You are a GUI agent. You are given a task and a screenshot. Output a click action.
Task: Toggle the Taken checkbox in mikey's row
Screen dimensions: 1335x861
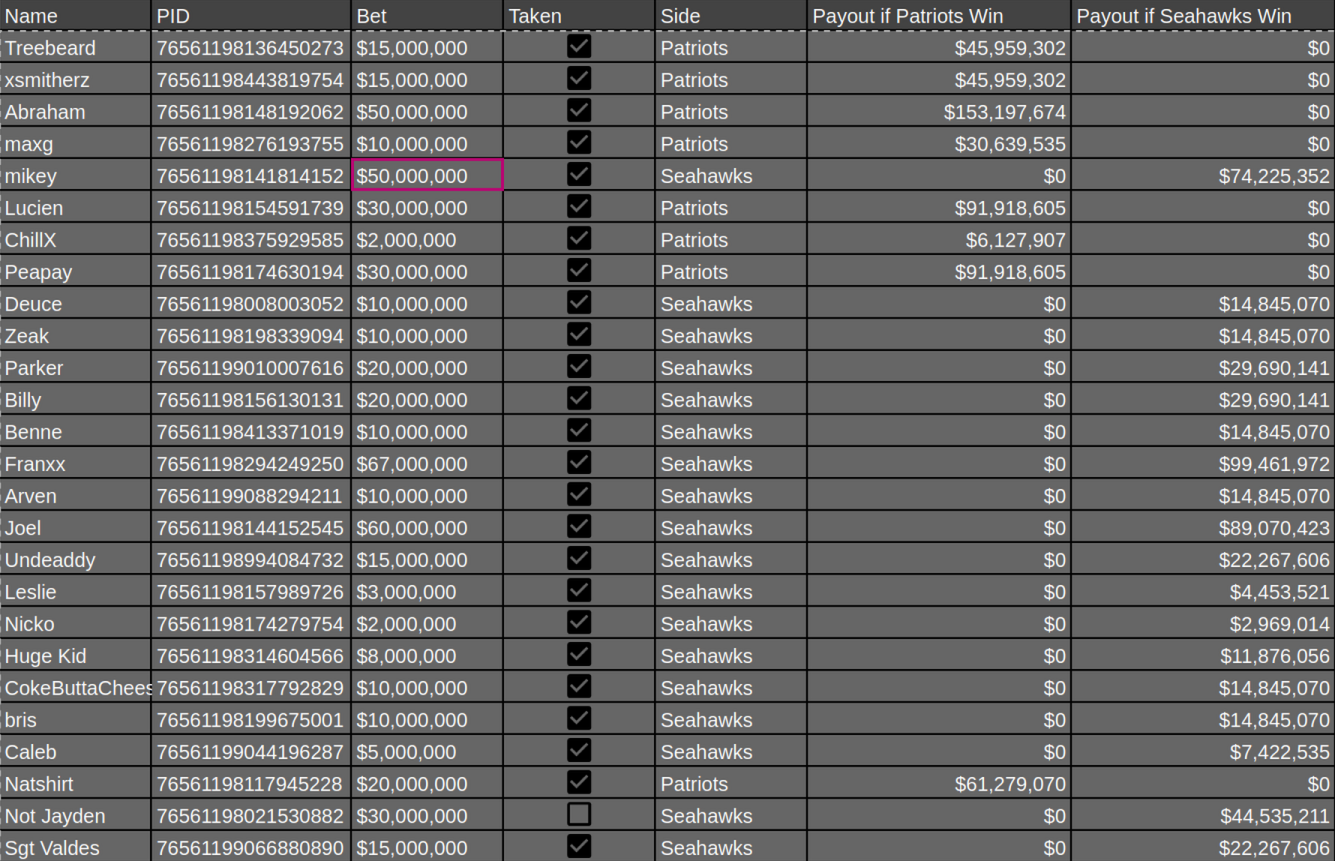[x=578, y=175]
